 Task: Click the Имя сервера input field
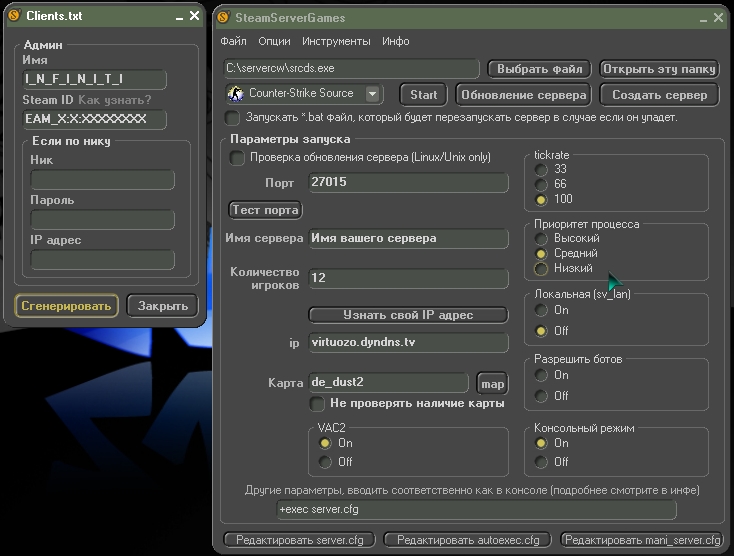(408, 238)
